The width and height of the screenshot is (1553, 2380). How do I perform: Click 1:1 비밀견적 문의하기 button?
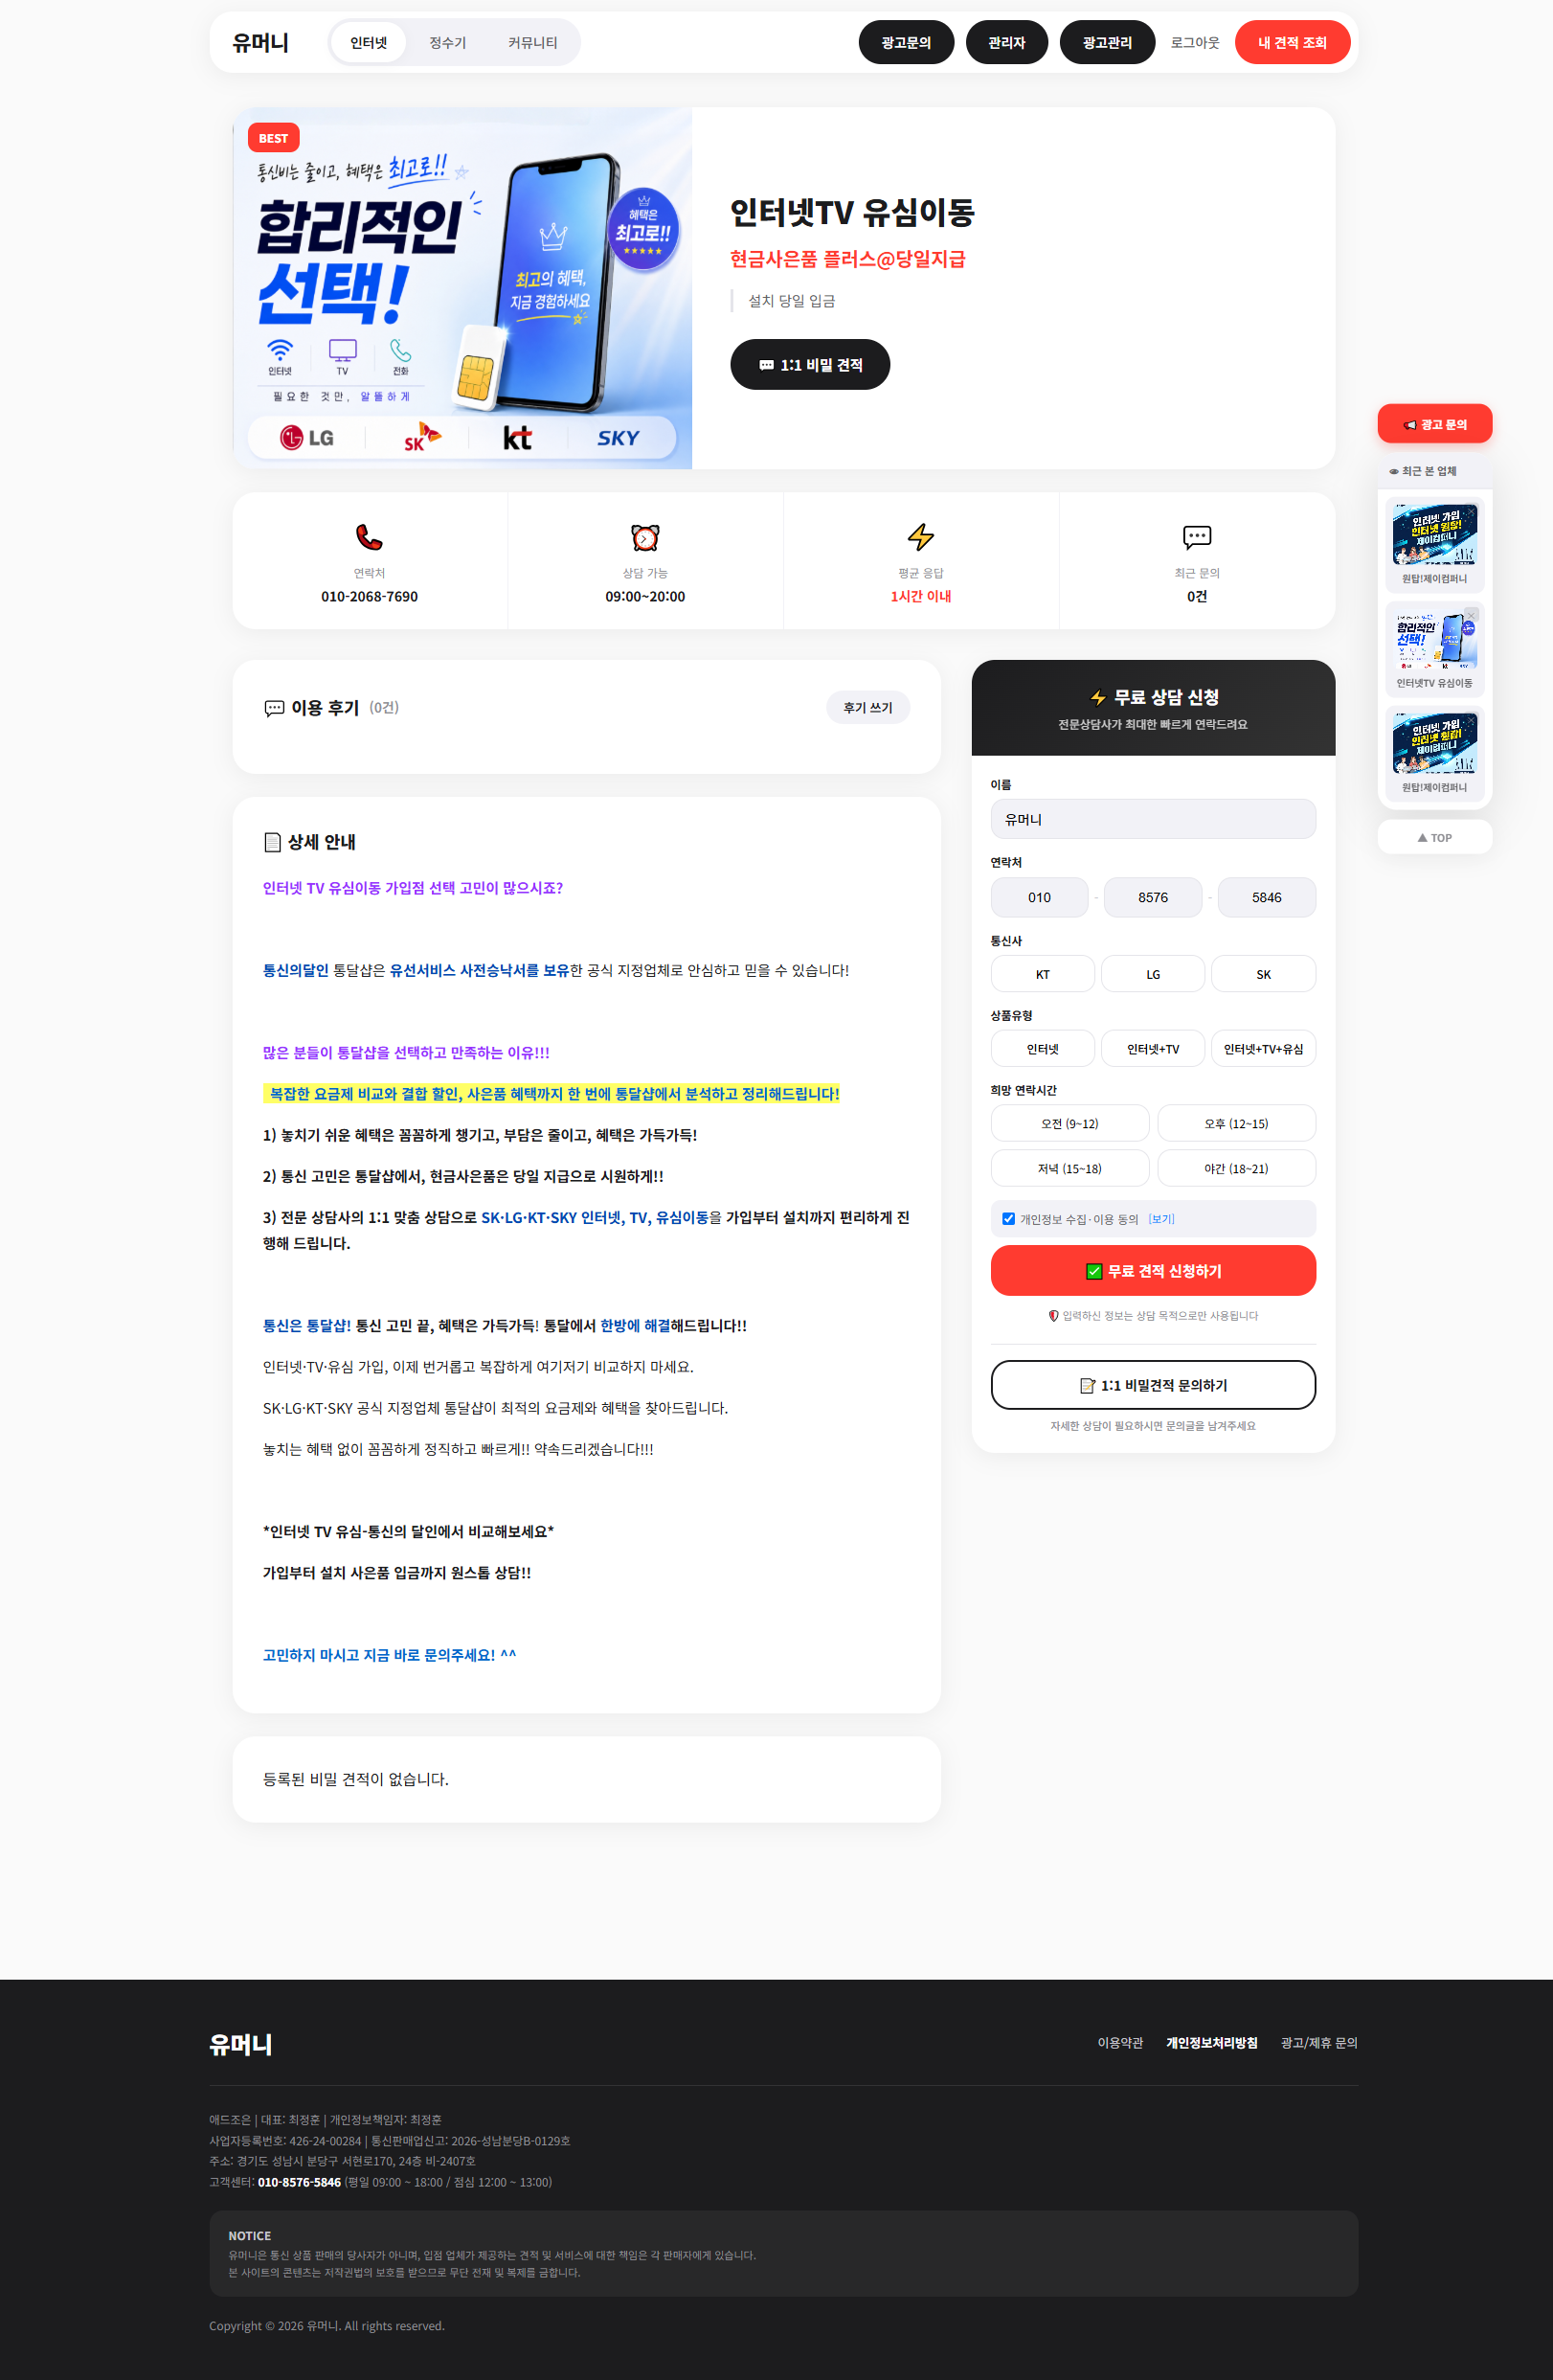tap(1153, 1385)
